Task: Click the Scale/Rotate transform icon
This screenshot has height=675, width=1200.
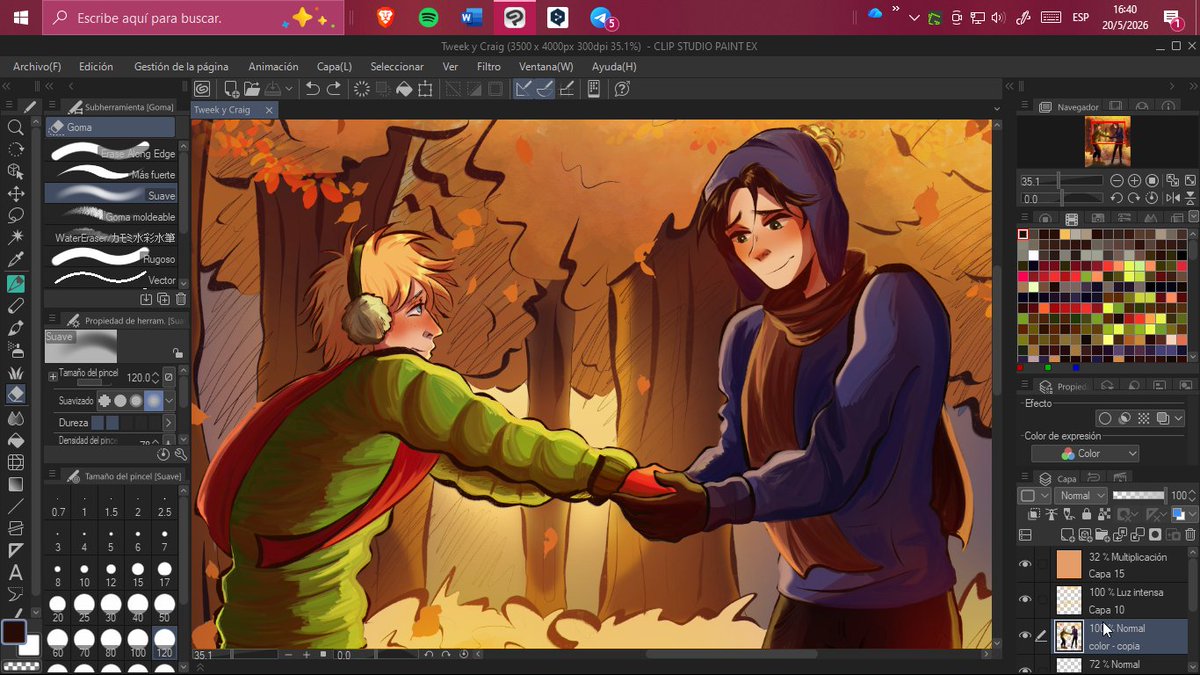Action: [x=425, y=89]
